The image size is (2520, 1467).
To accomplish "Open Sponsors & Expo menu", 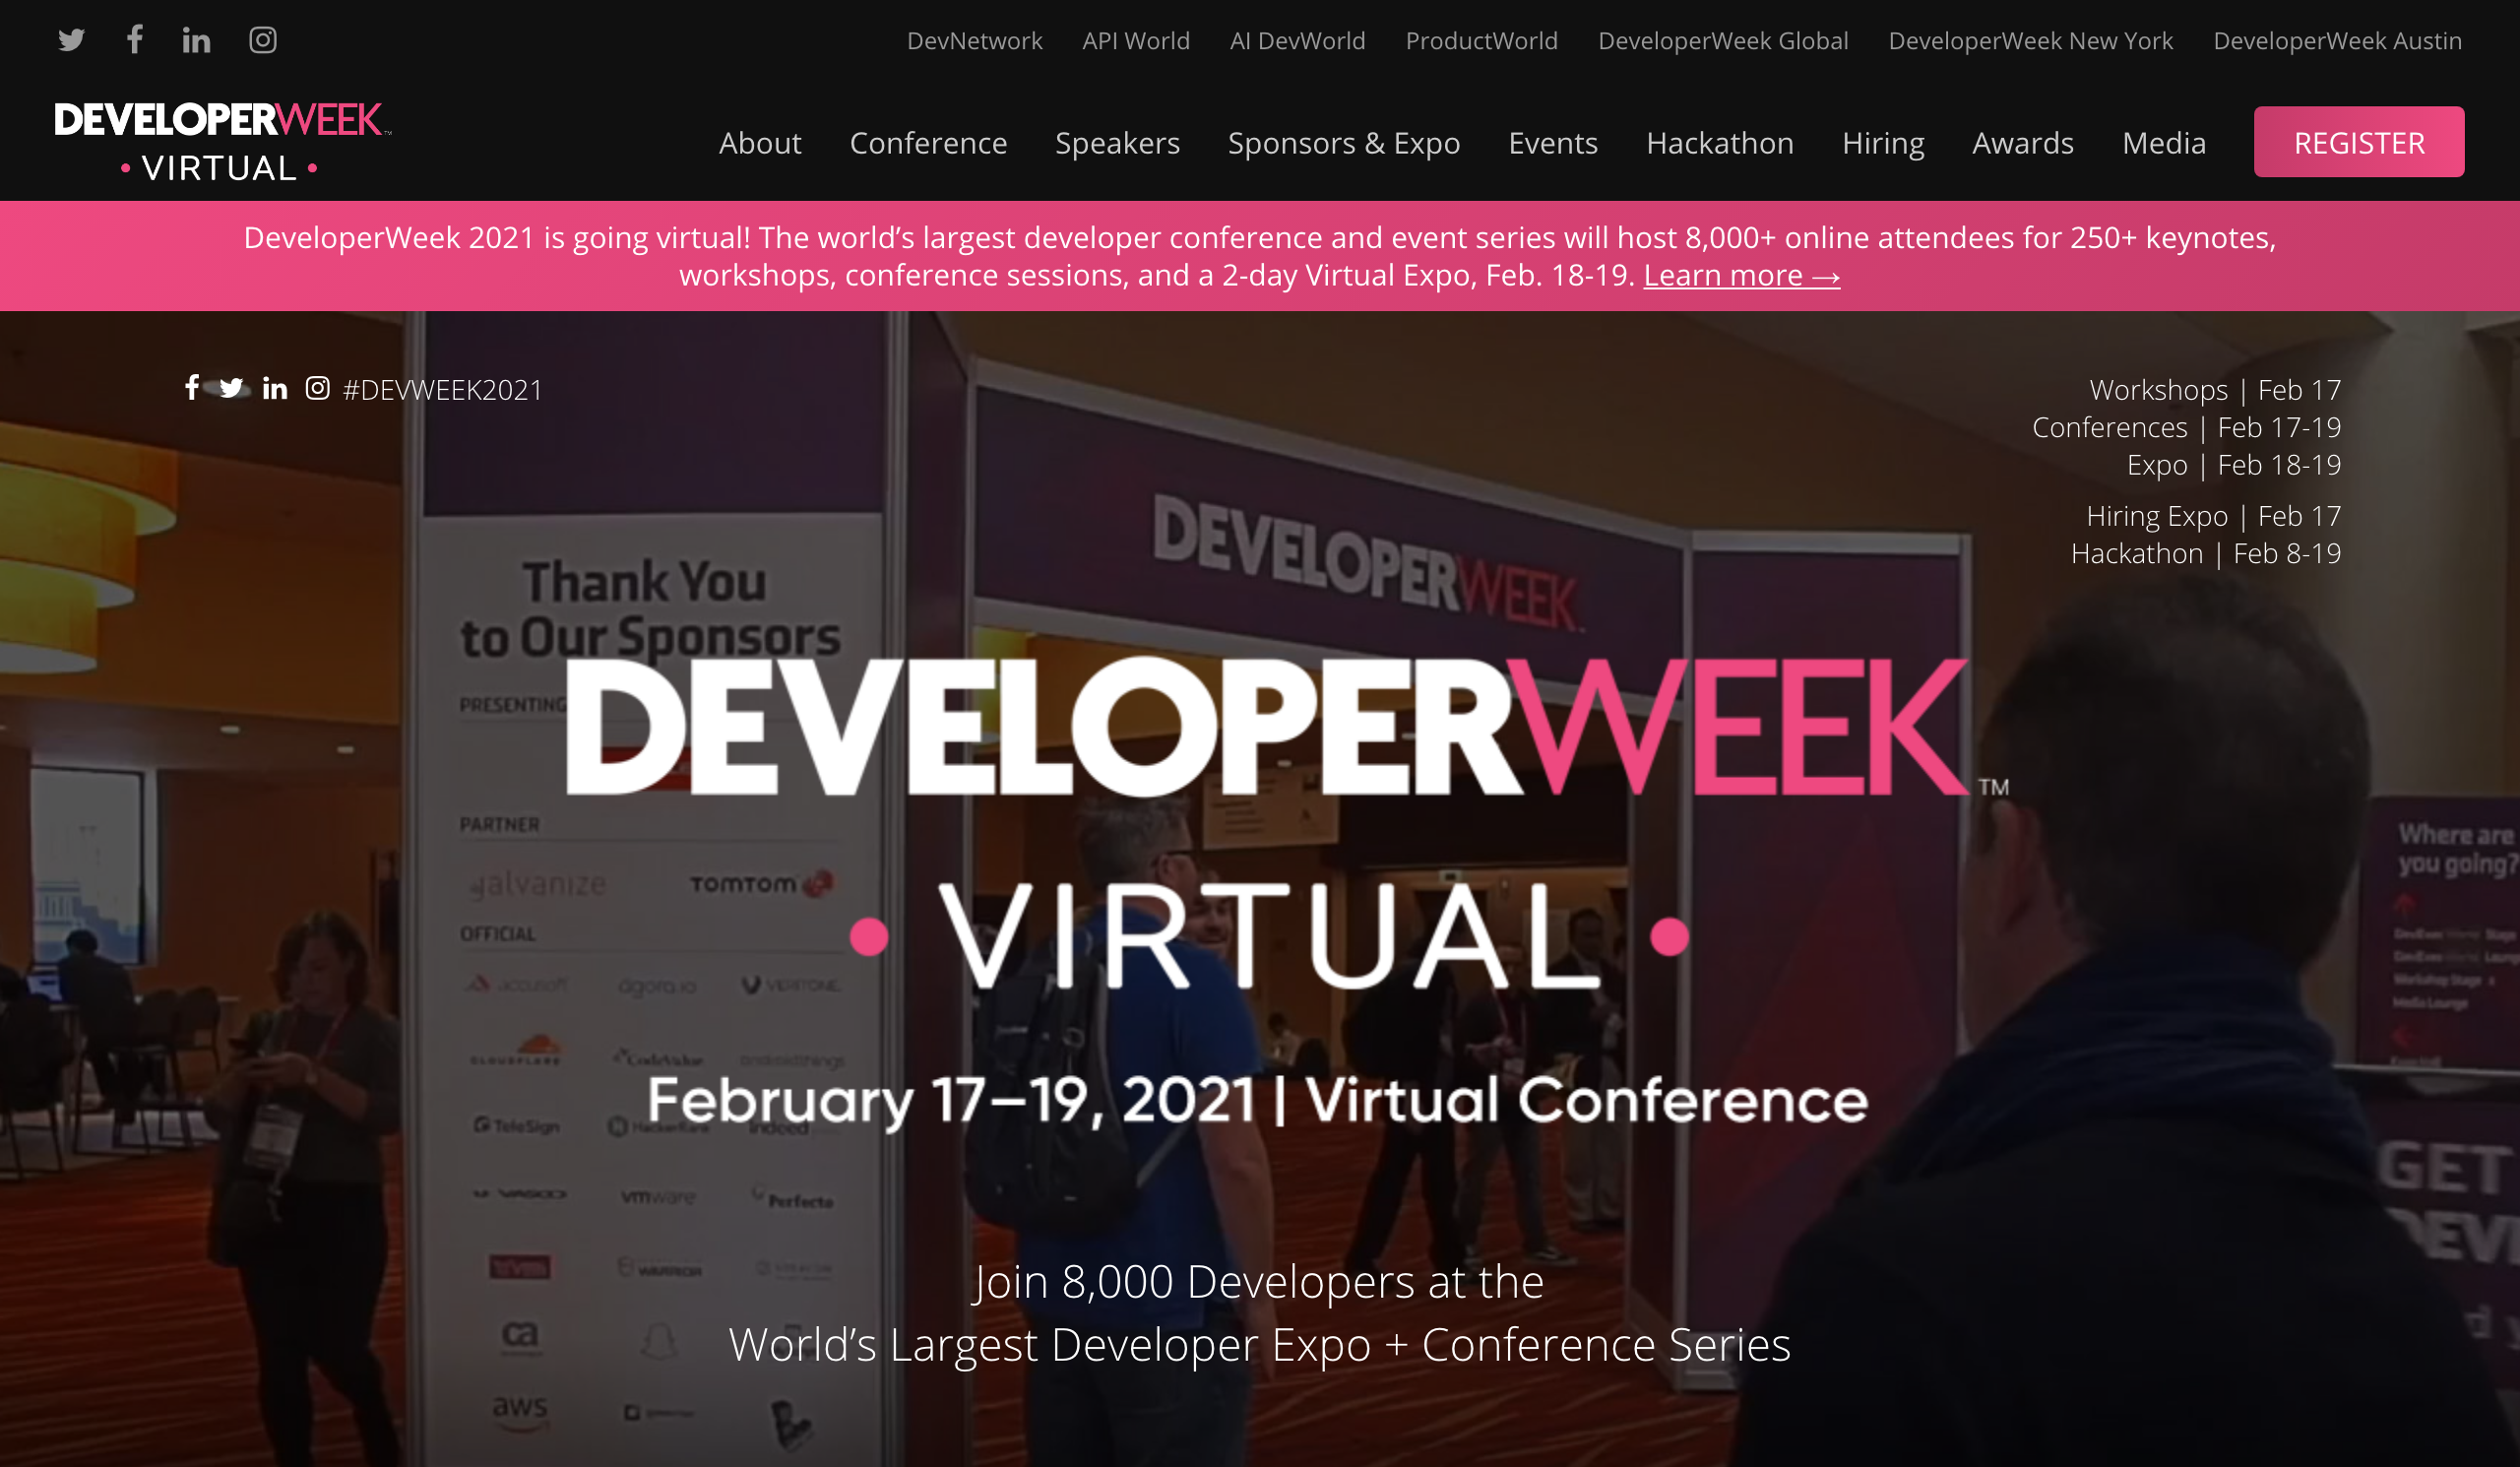I will pyautogui.click(x=1344, y=143).
